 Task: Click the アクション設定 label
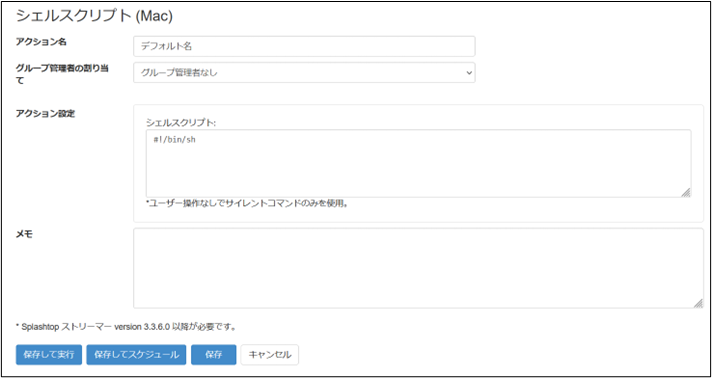pyautogui.click(x=45, y=114)
